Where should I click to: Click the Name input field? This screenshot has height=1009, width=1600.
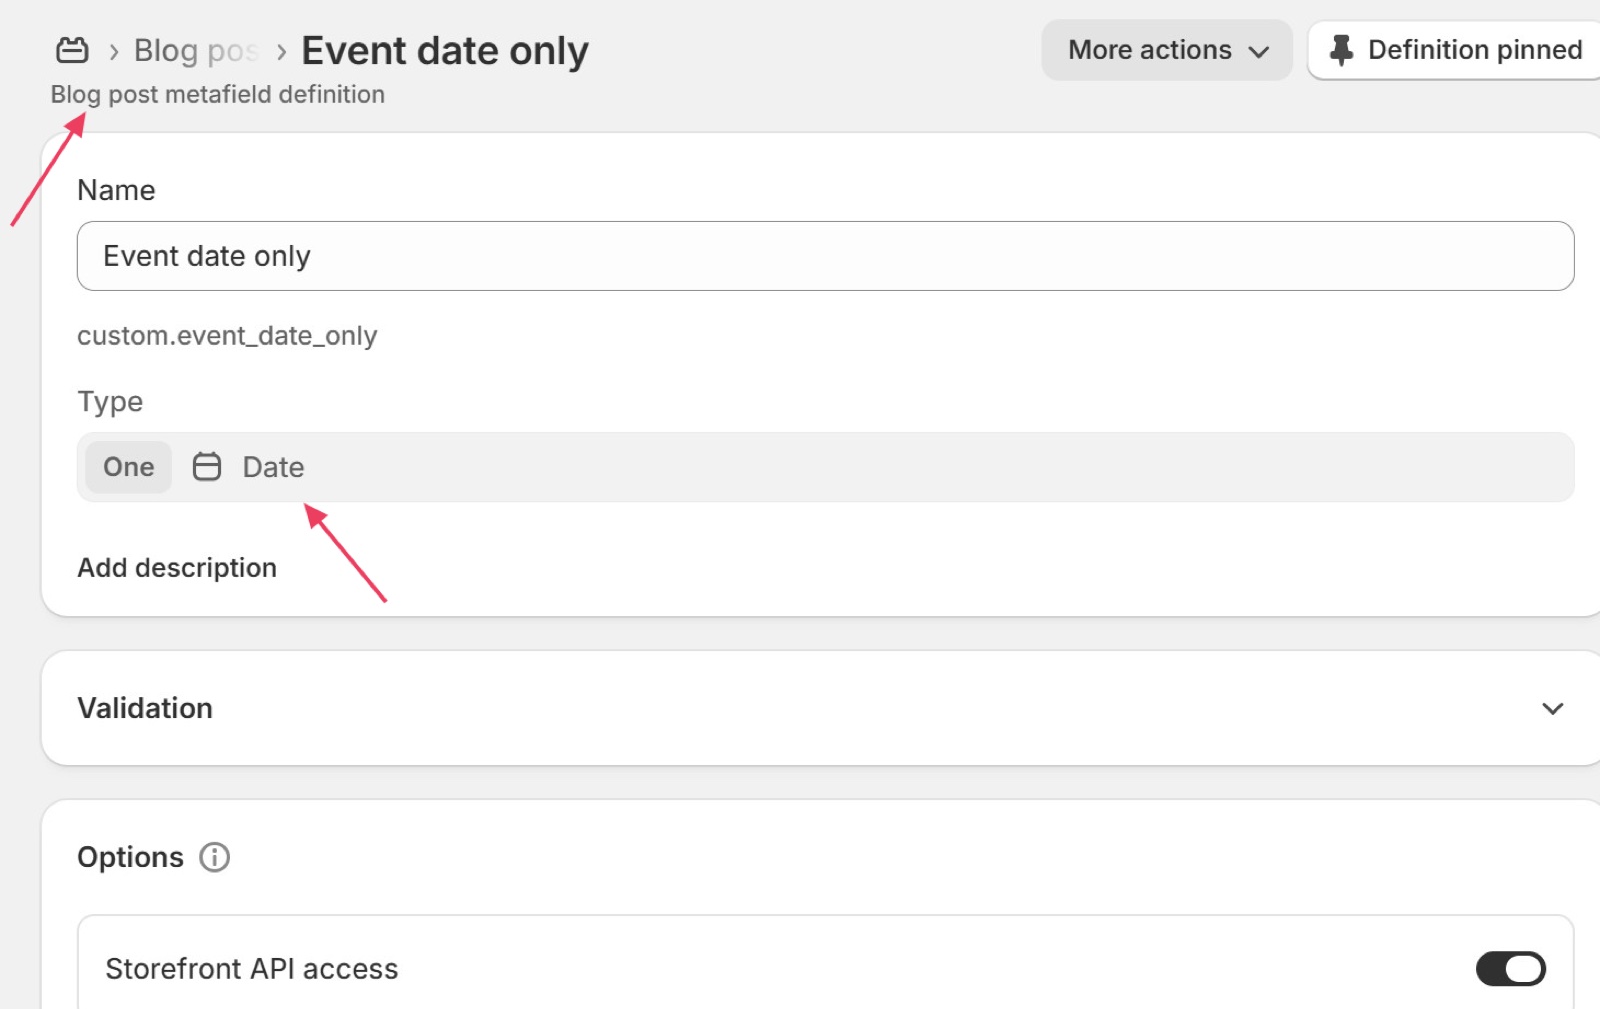[825, 256]
